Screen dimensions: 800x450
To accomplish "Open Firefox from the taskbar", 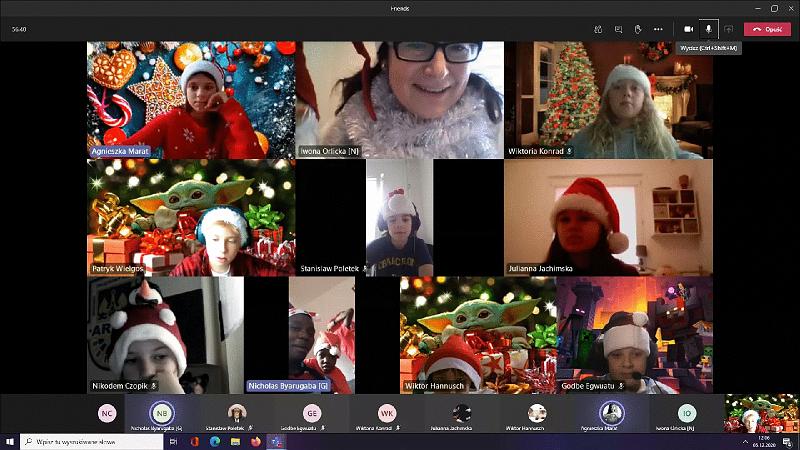I will (x=256, y=440).
